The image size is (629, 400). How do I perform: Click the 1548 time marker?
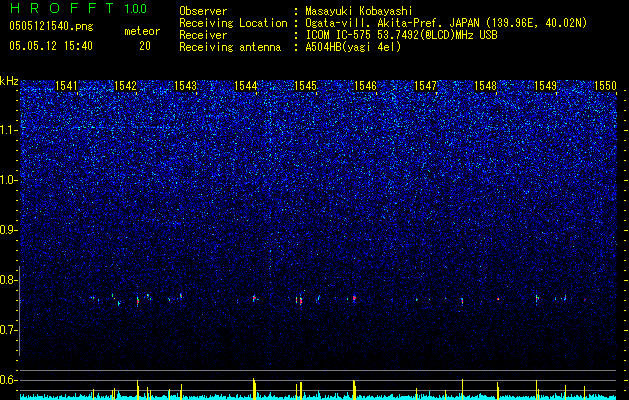click(x=485, y=86)
